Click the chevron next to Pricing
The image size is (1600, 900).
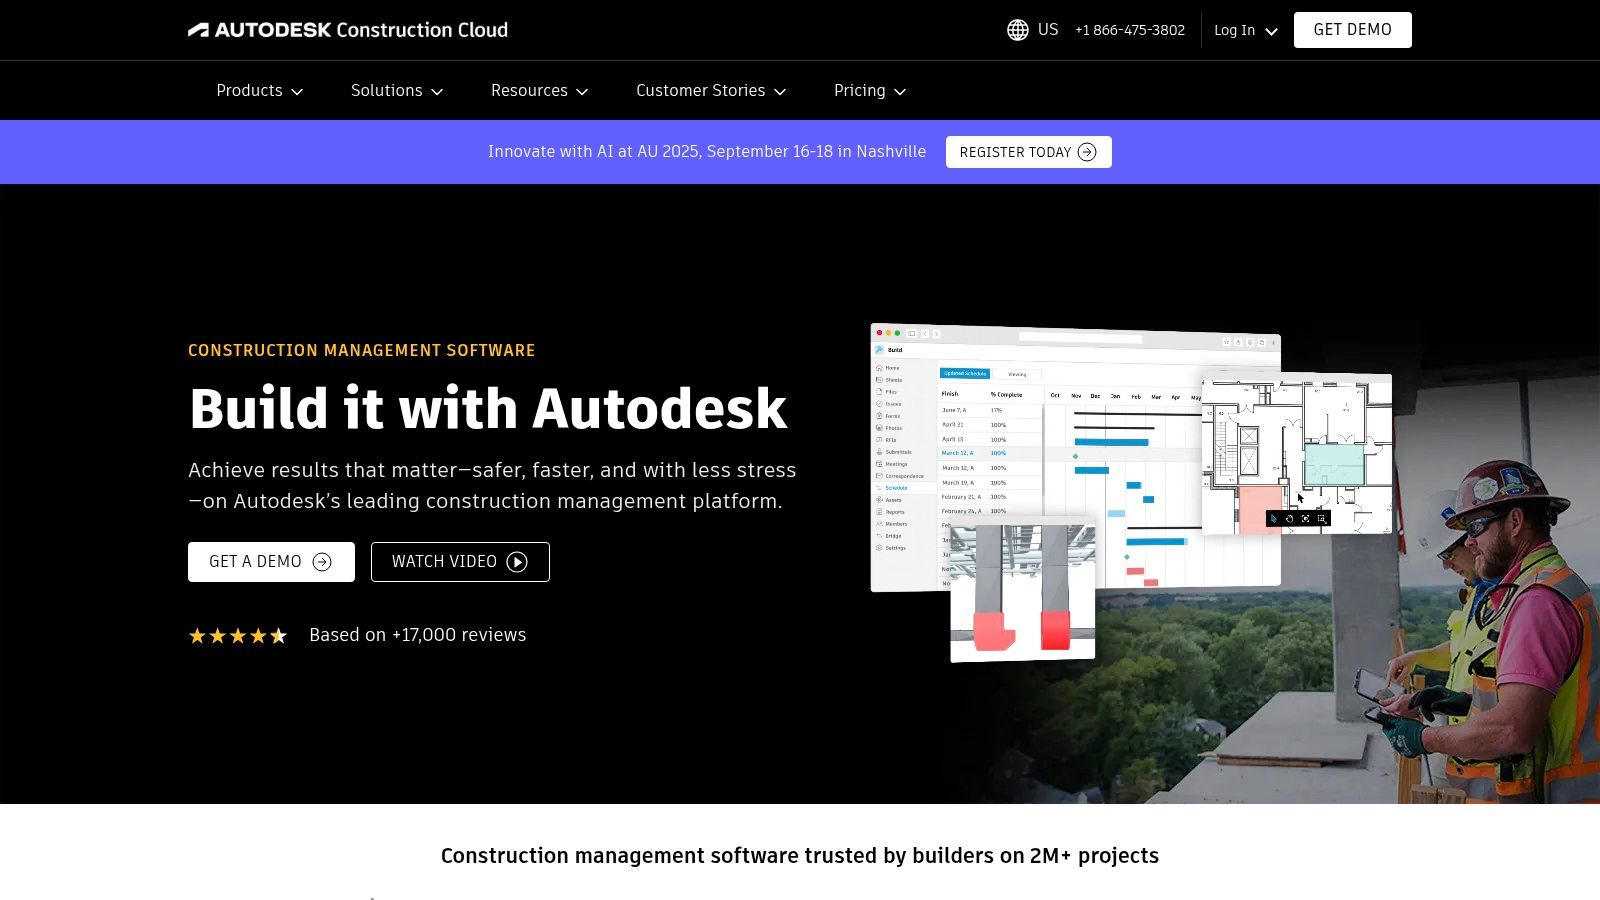(x=900, y=92)
